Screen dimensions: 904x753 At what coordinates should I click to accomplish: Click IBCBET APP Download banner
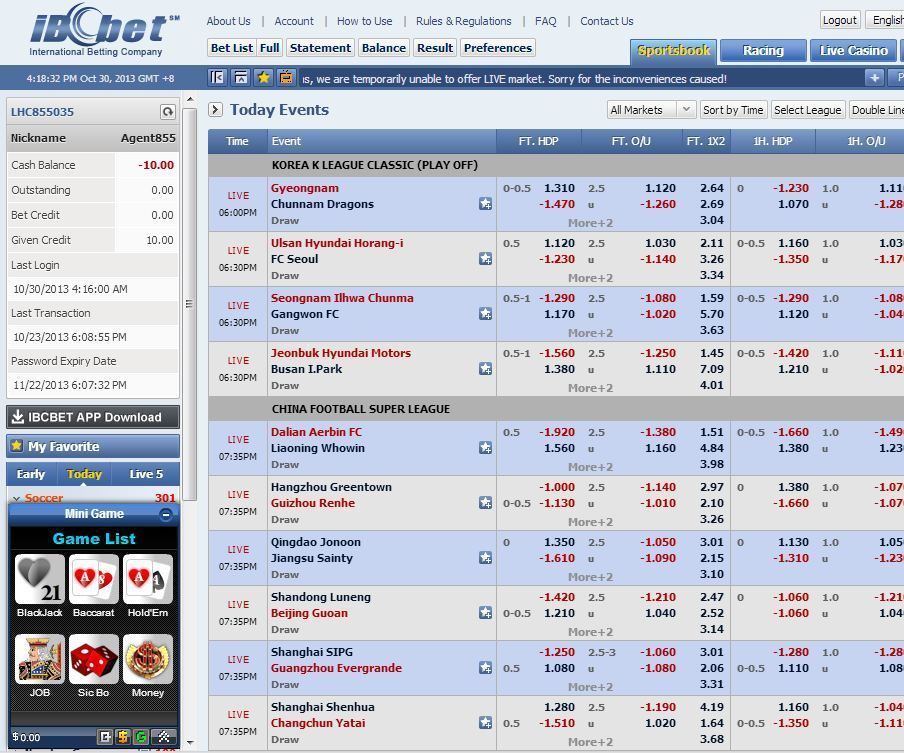[x=93, y=417]
